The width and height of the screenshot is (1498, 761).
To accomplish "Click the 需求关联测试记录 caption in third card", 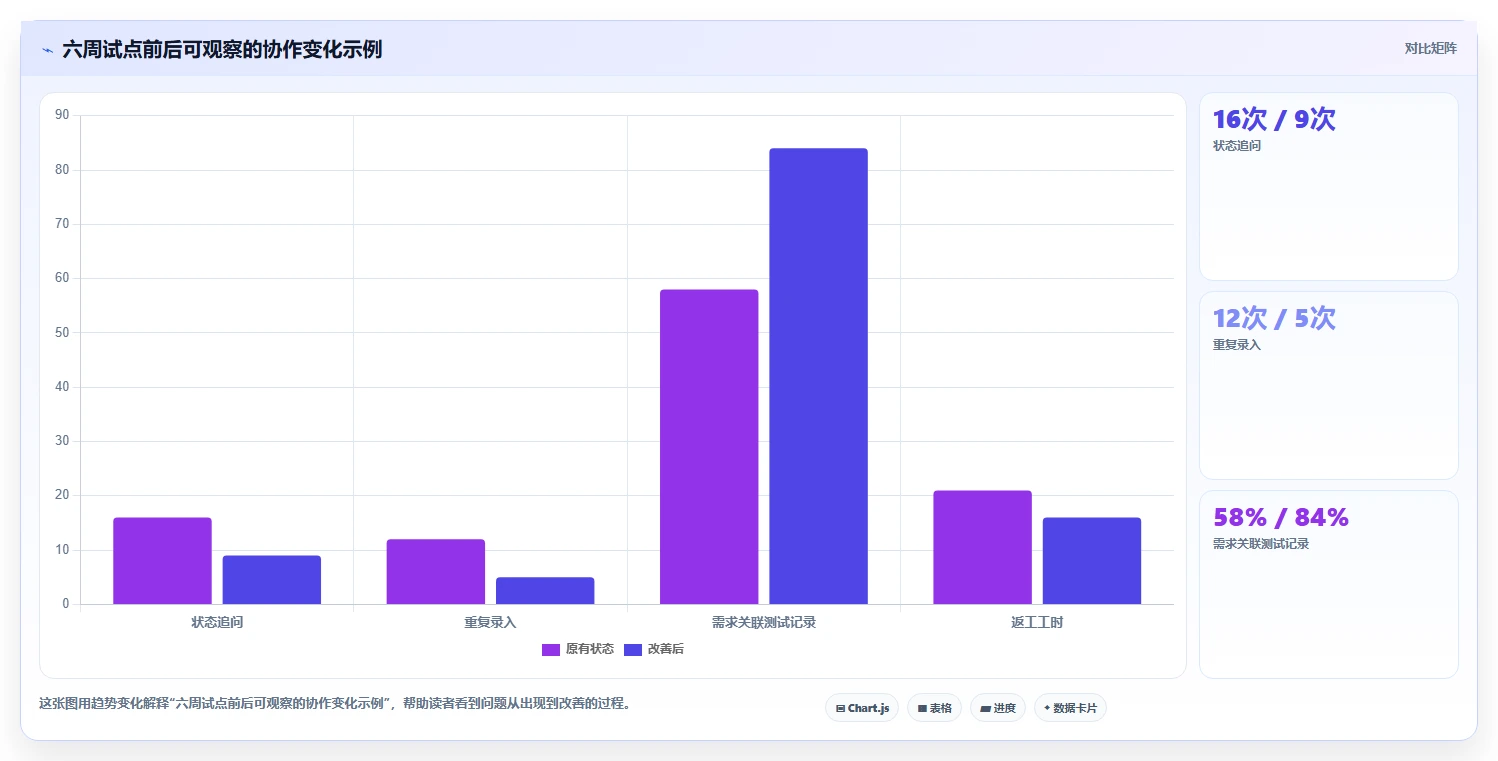I will coord(1261,544).
